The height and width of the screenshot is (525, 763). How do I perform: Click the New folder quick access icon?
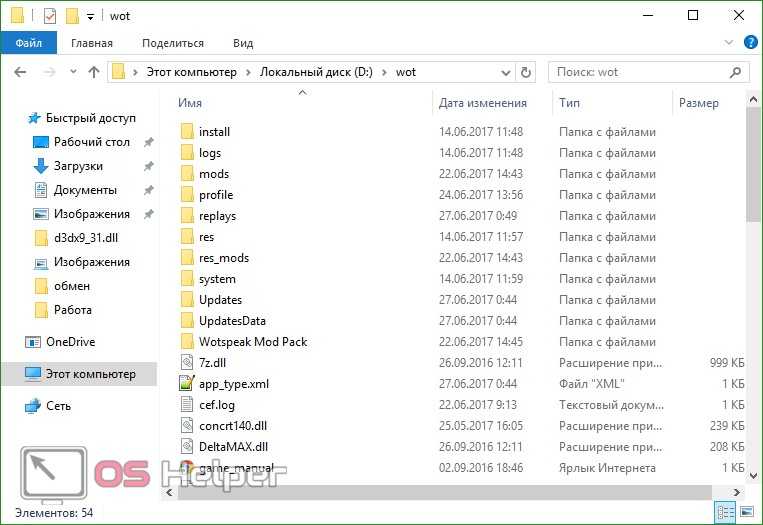[73, 16]
